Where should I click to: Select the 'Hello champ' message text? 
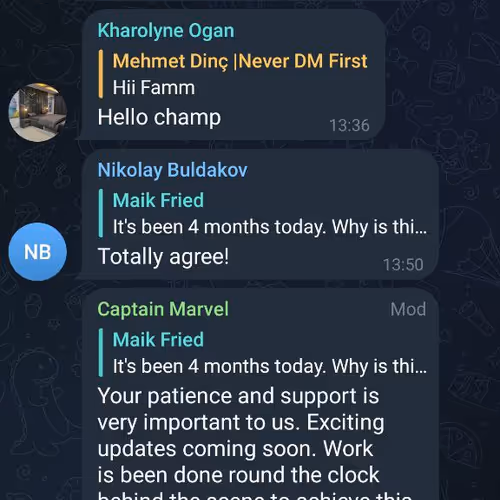click(x=159, y=117)
